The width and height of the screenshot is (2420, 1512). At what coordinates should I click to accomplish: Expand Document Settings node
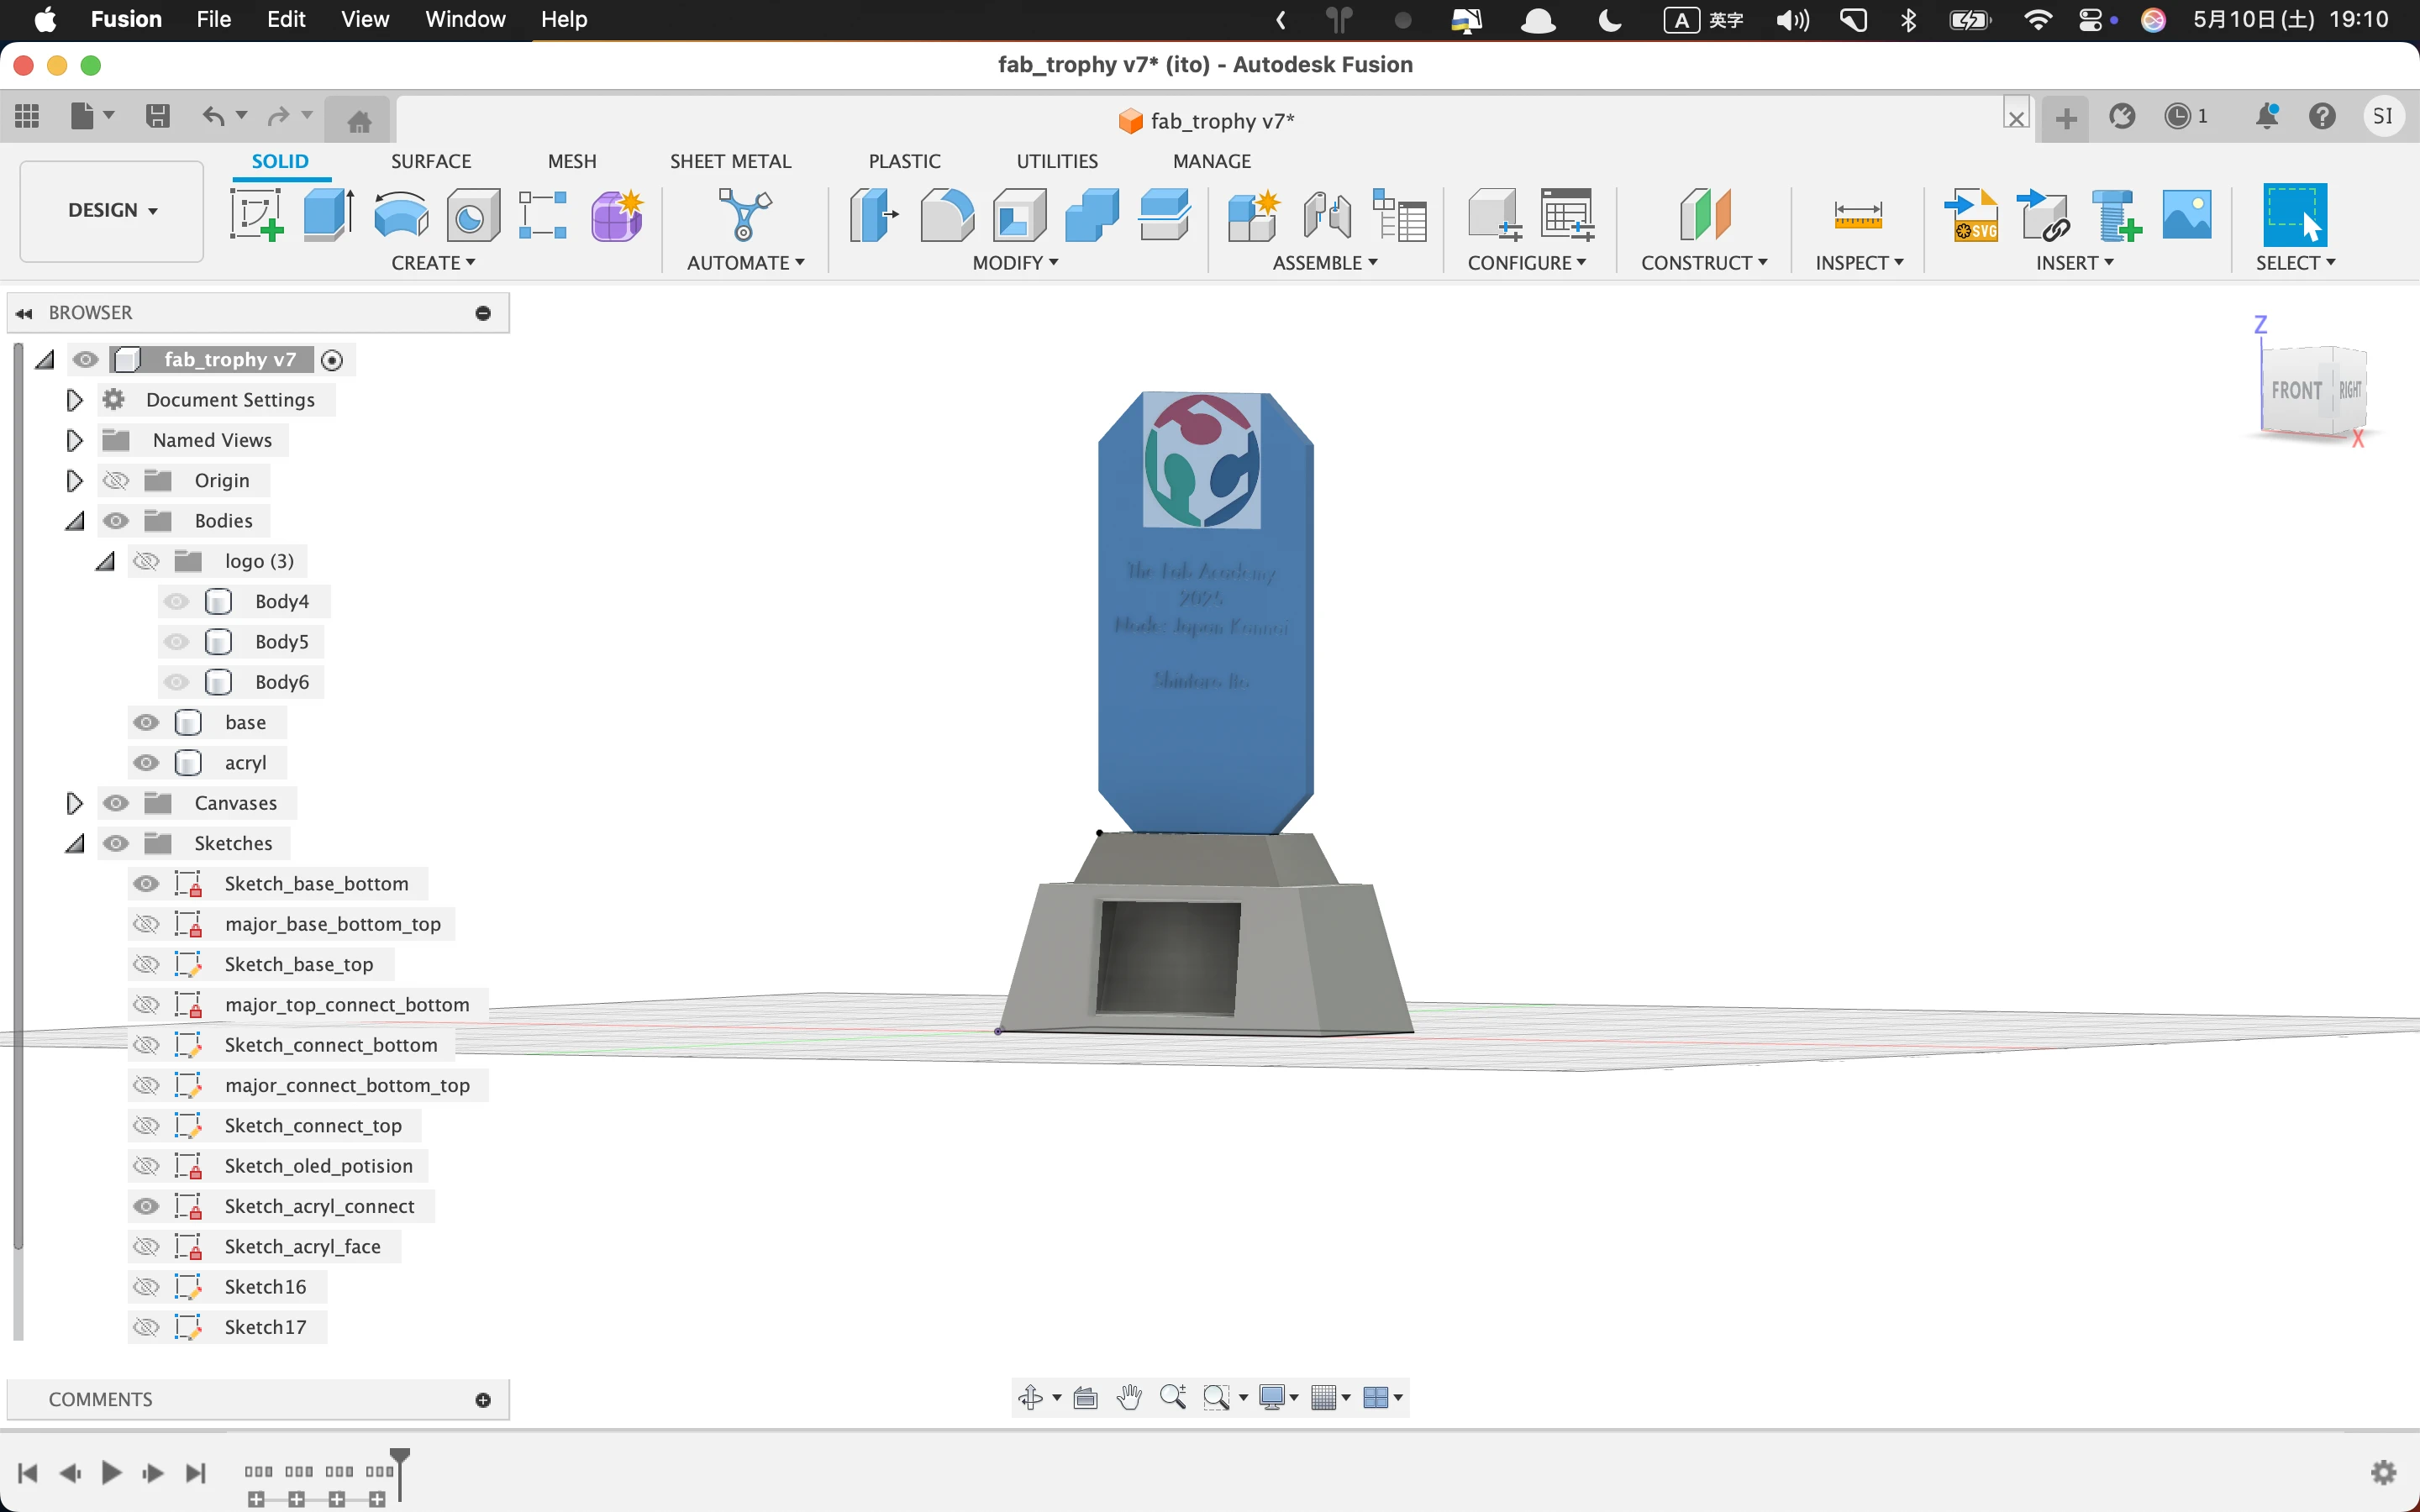tap(74, 400)
